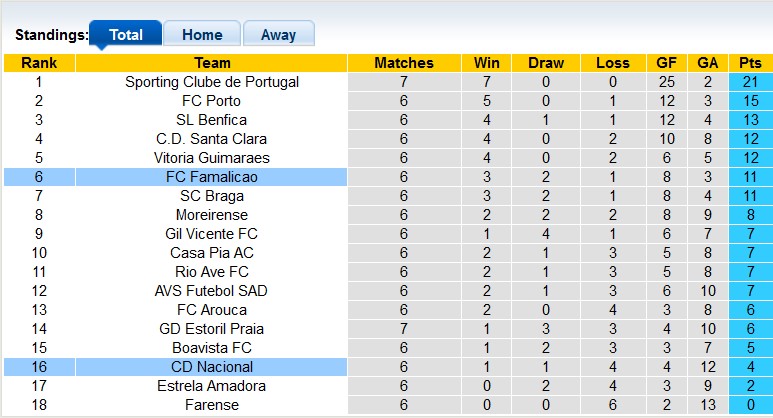Screen dimensions: 773x418
Task: Switch to the Home standings tab
Action: point(202,34)
